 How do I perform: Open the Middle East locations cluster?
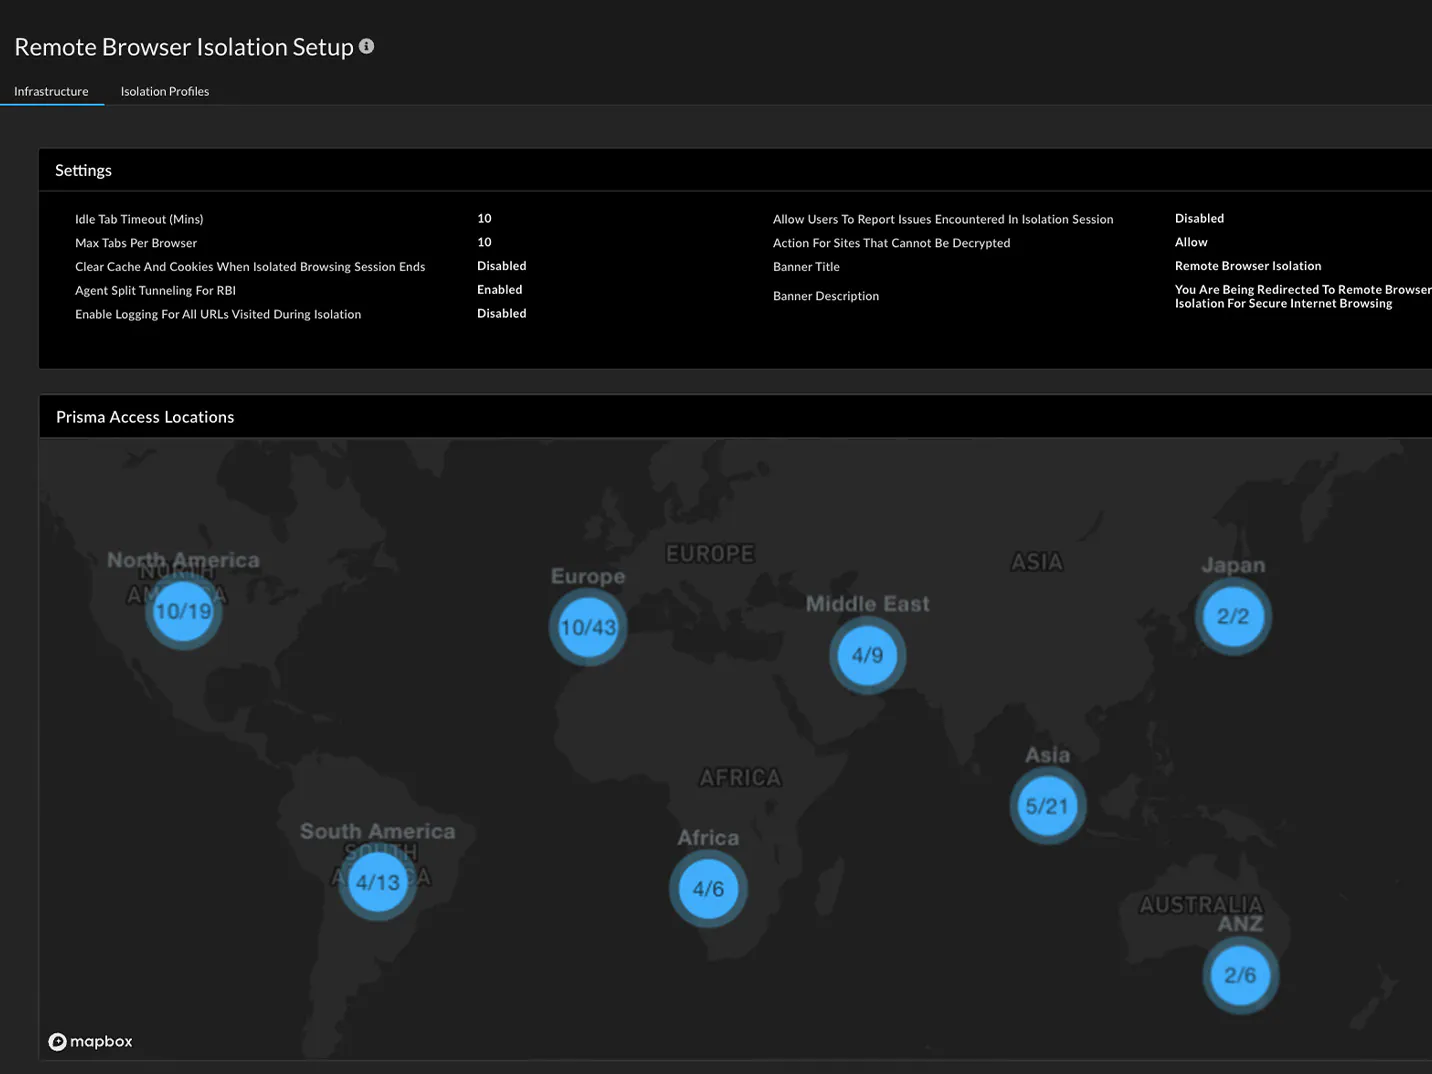pyautogui.click(x=867, y=656)
